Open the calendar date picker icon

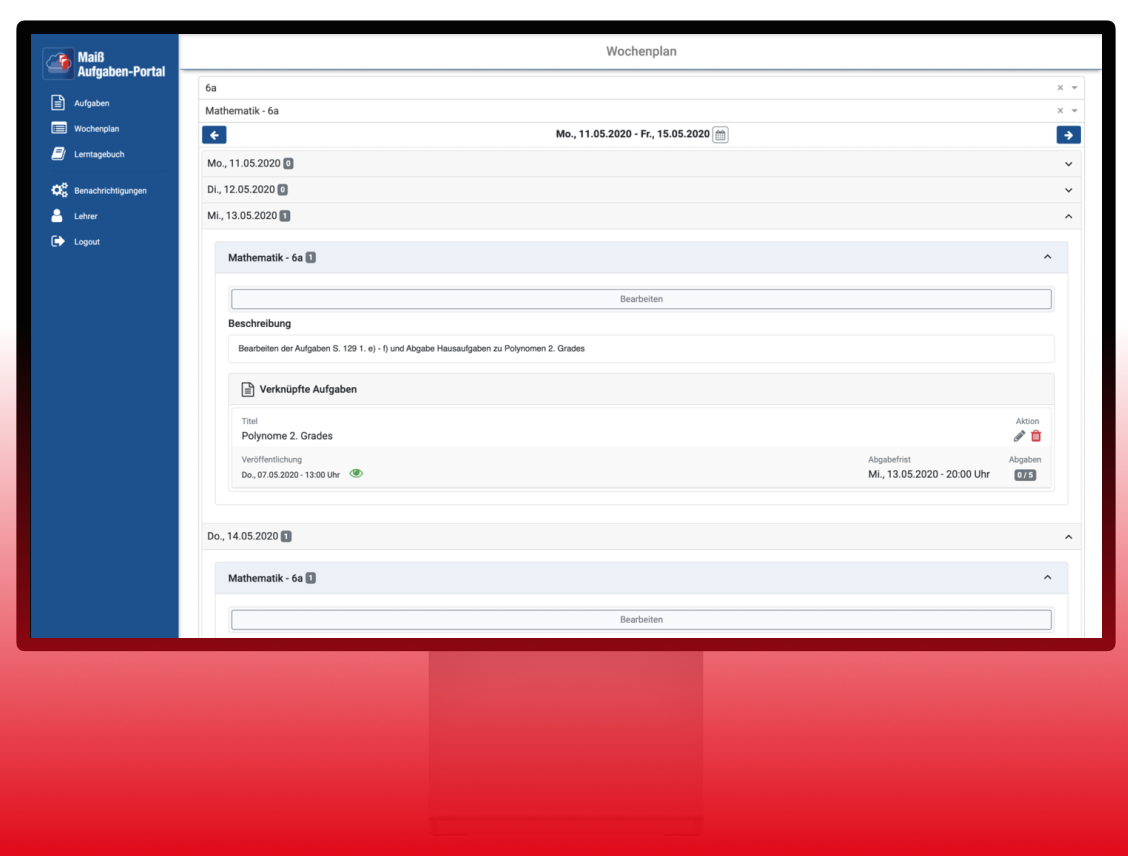[720, 135]
